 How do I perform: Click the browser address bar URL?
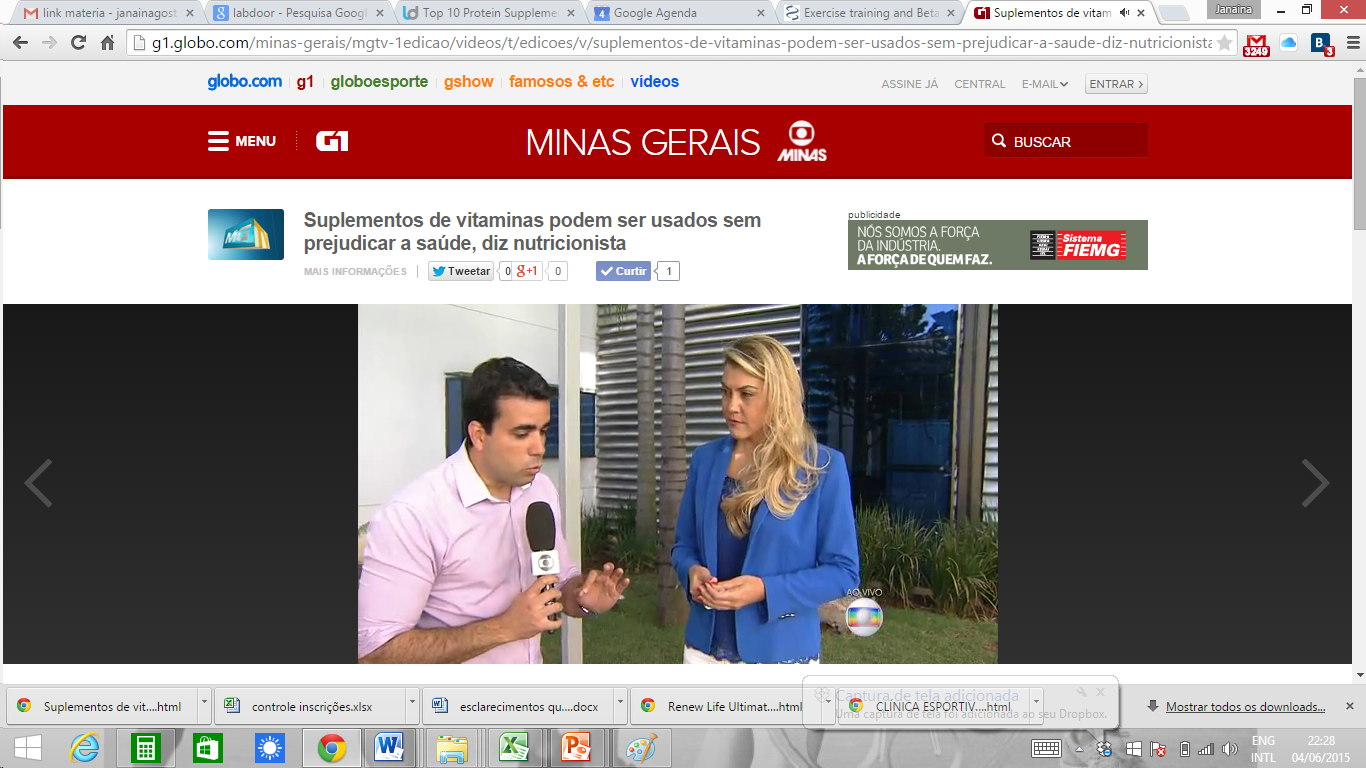(680, 44)
